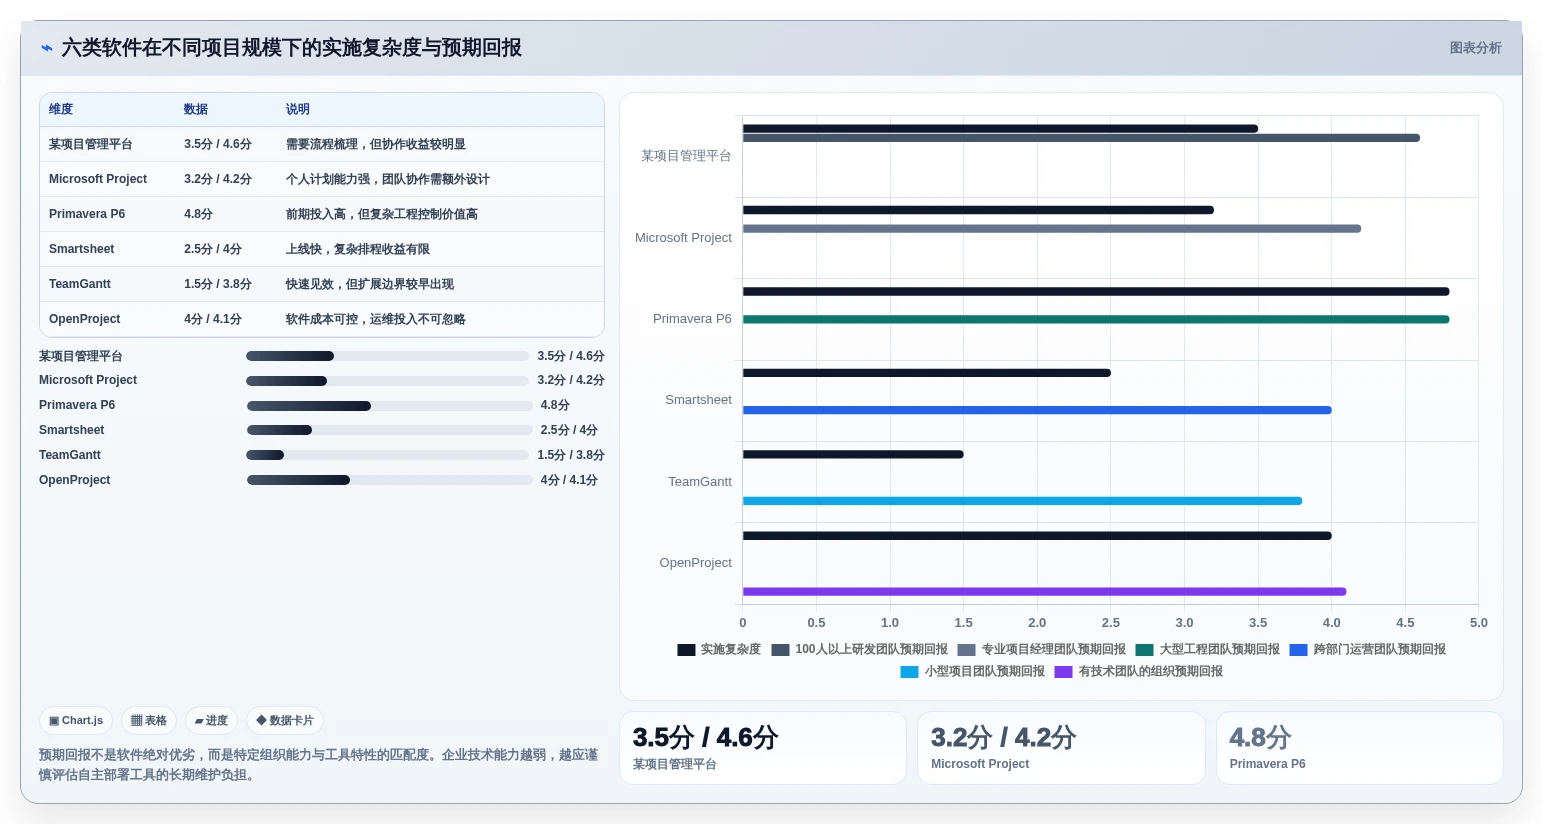
Task: Click the 某项目管理平台 progress bar
Action: pos(387,356)
